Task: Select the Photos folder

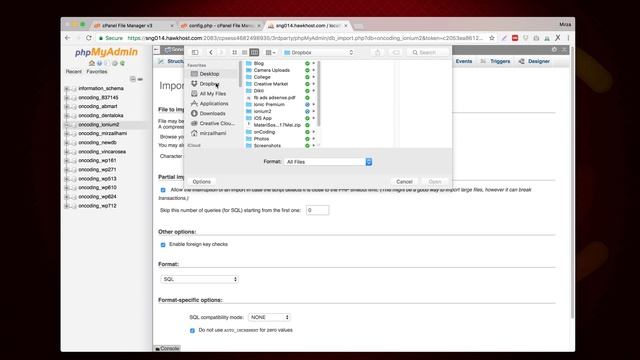Action: click(x=261, y=139)
